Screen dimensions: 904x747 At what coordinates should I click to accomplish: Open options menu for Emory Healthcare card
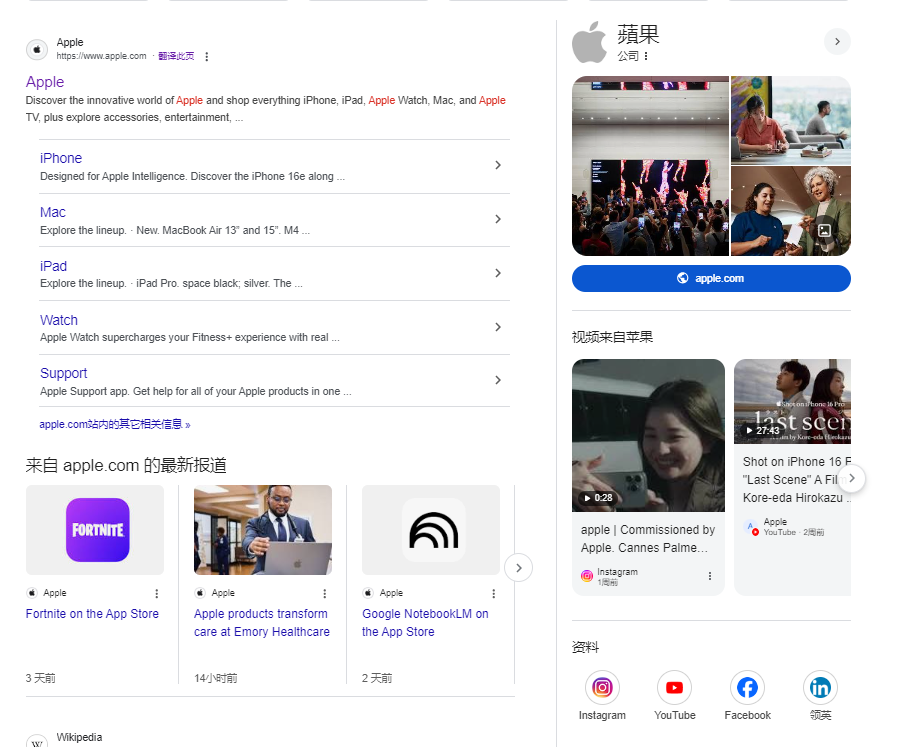325,593
